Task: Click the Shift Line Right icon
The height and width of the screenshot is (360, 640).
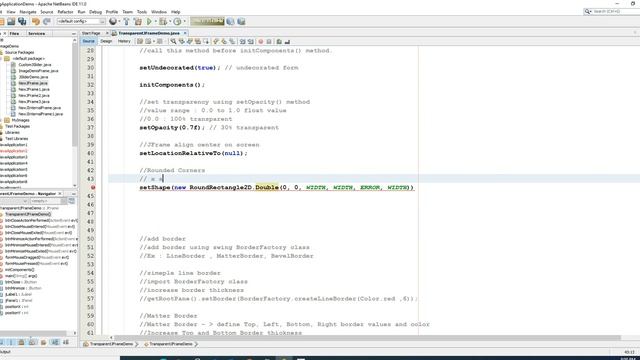Action: (x=251, y=41)
